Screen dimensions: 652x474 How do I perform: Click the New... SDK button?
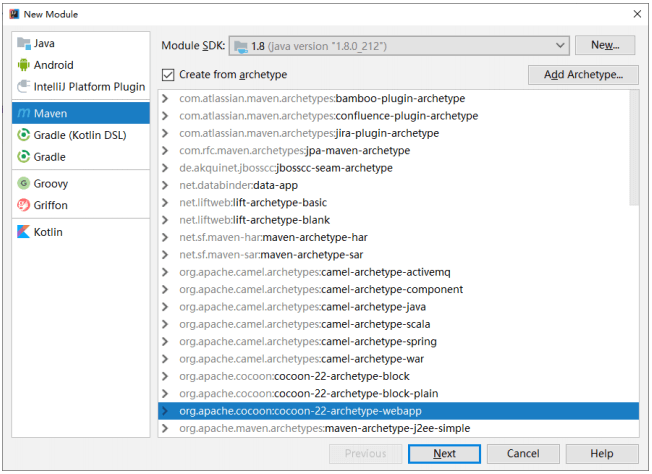(605, 45)
